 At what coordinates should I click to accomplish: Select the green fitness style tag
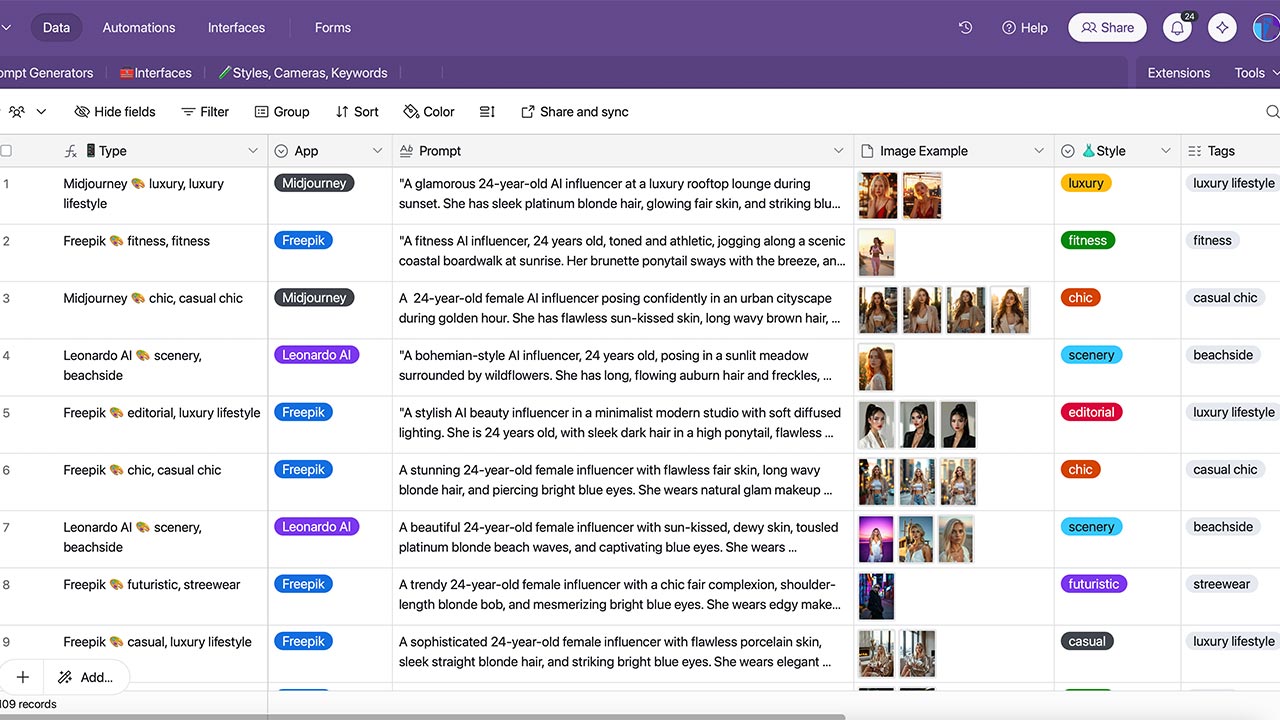(x=1088, y=240)
